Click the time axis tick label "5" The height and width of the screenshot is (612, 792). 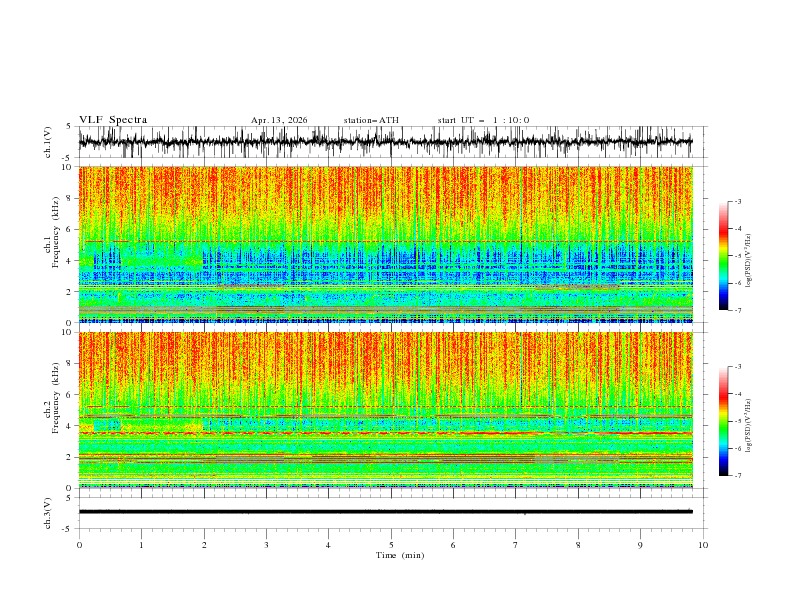point(391,545)
